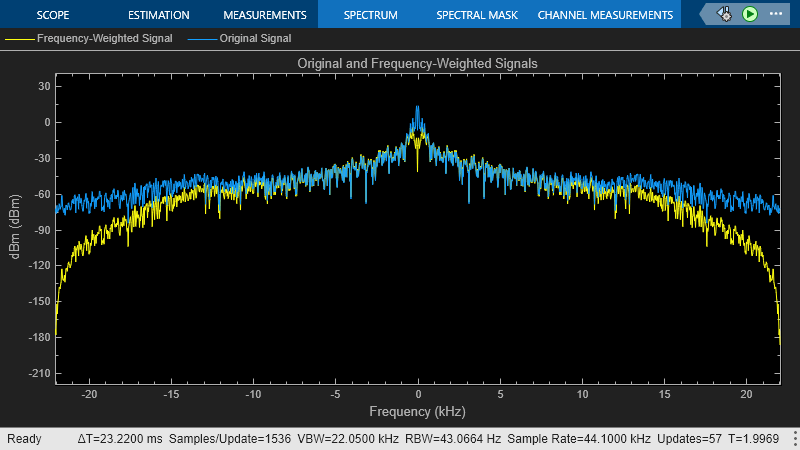Click the active Spectrum tab
The height and width of the screenshot is (450, 800).
click(370, 15)
